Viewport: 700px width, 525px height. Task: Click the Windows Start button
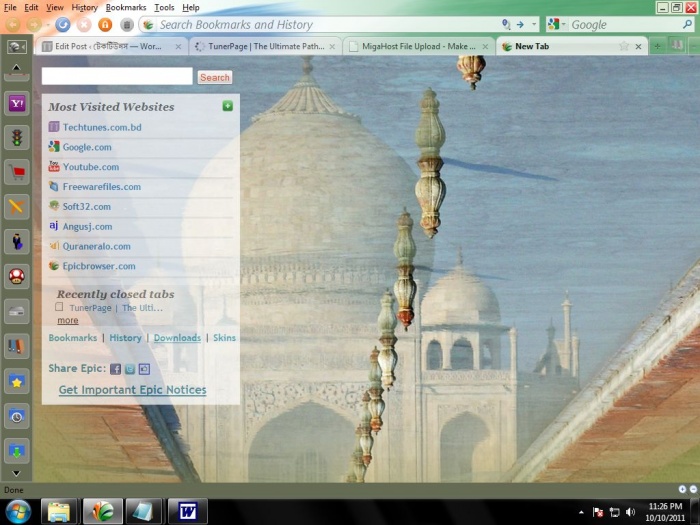(17, 512)
